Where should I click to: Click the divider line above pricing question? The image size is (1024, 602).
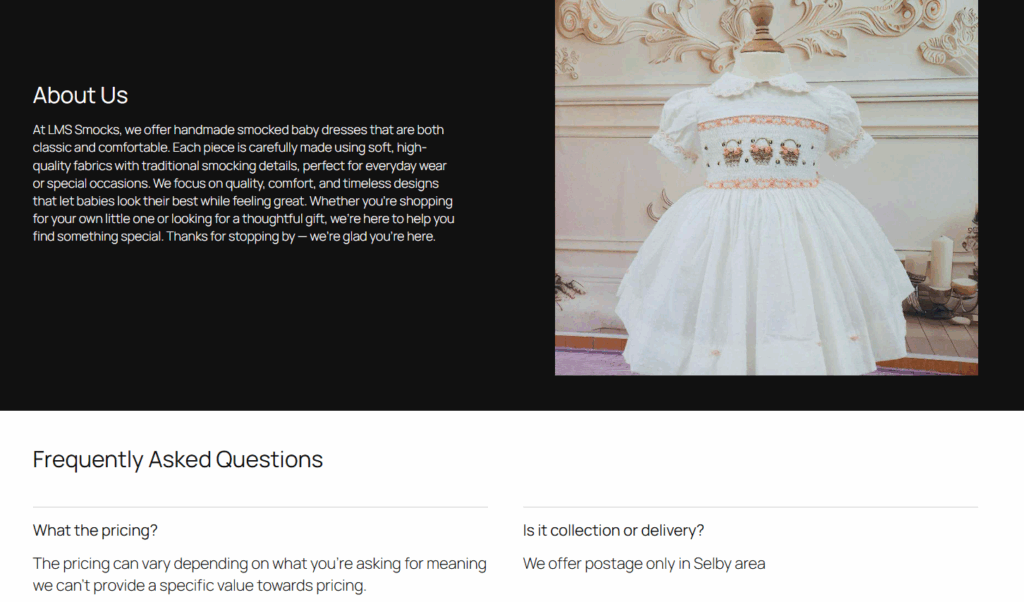coord(260,507)
